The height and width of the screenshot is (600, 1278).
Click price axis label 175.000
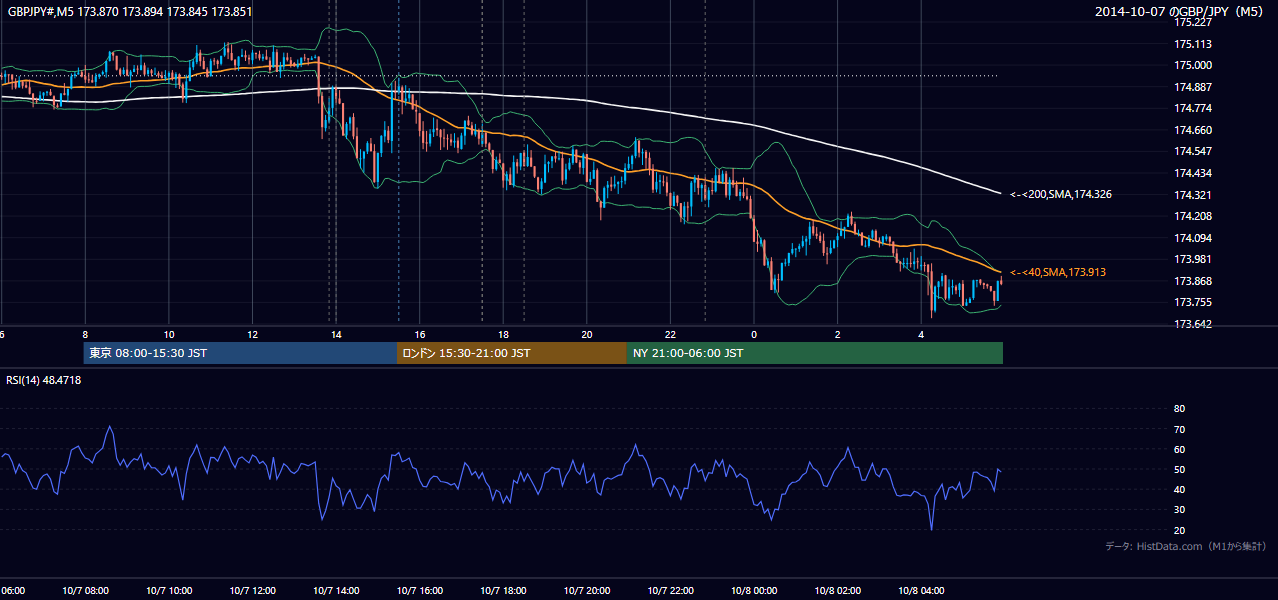[x=1193, y=65]
